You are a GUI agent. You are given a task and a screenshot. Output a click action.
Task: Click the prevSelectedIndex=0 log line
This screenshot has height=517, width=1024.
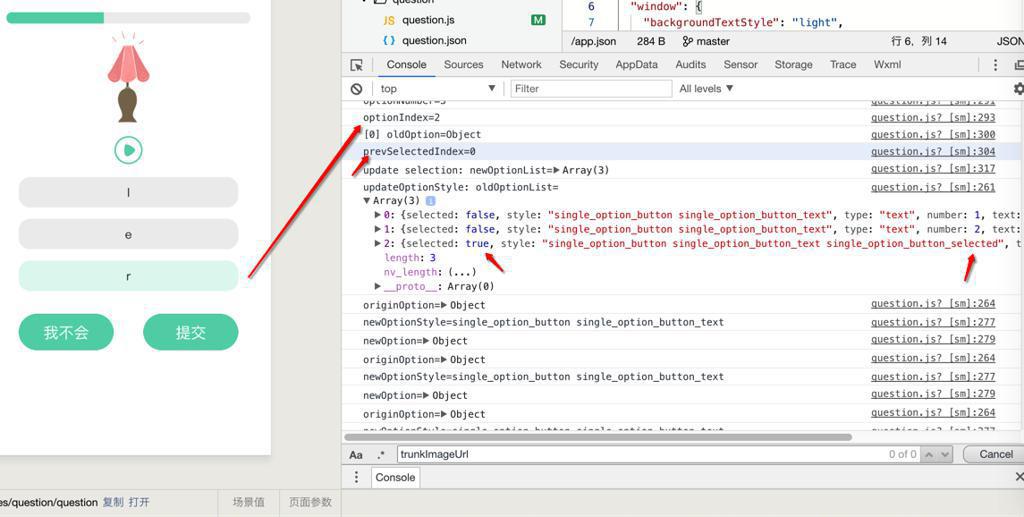click(419, 151)
